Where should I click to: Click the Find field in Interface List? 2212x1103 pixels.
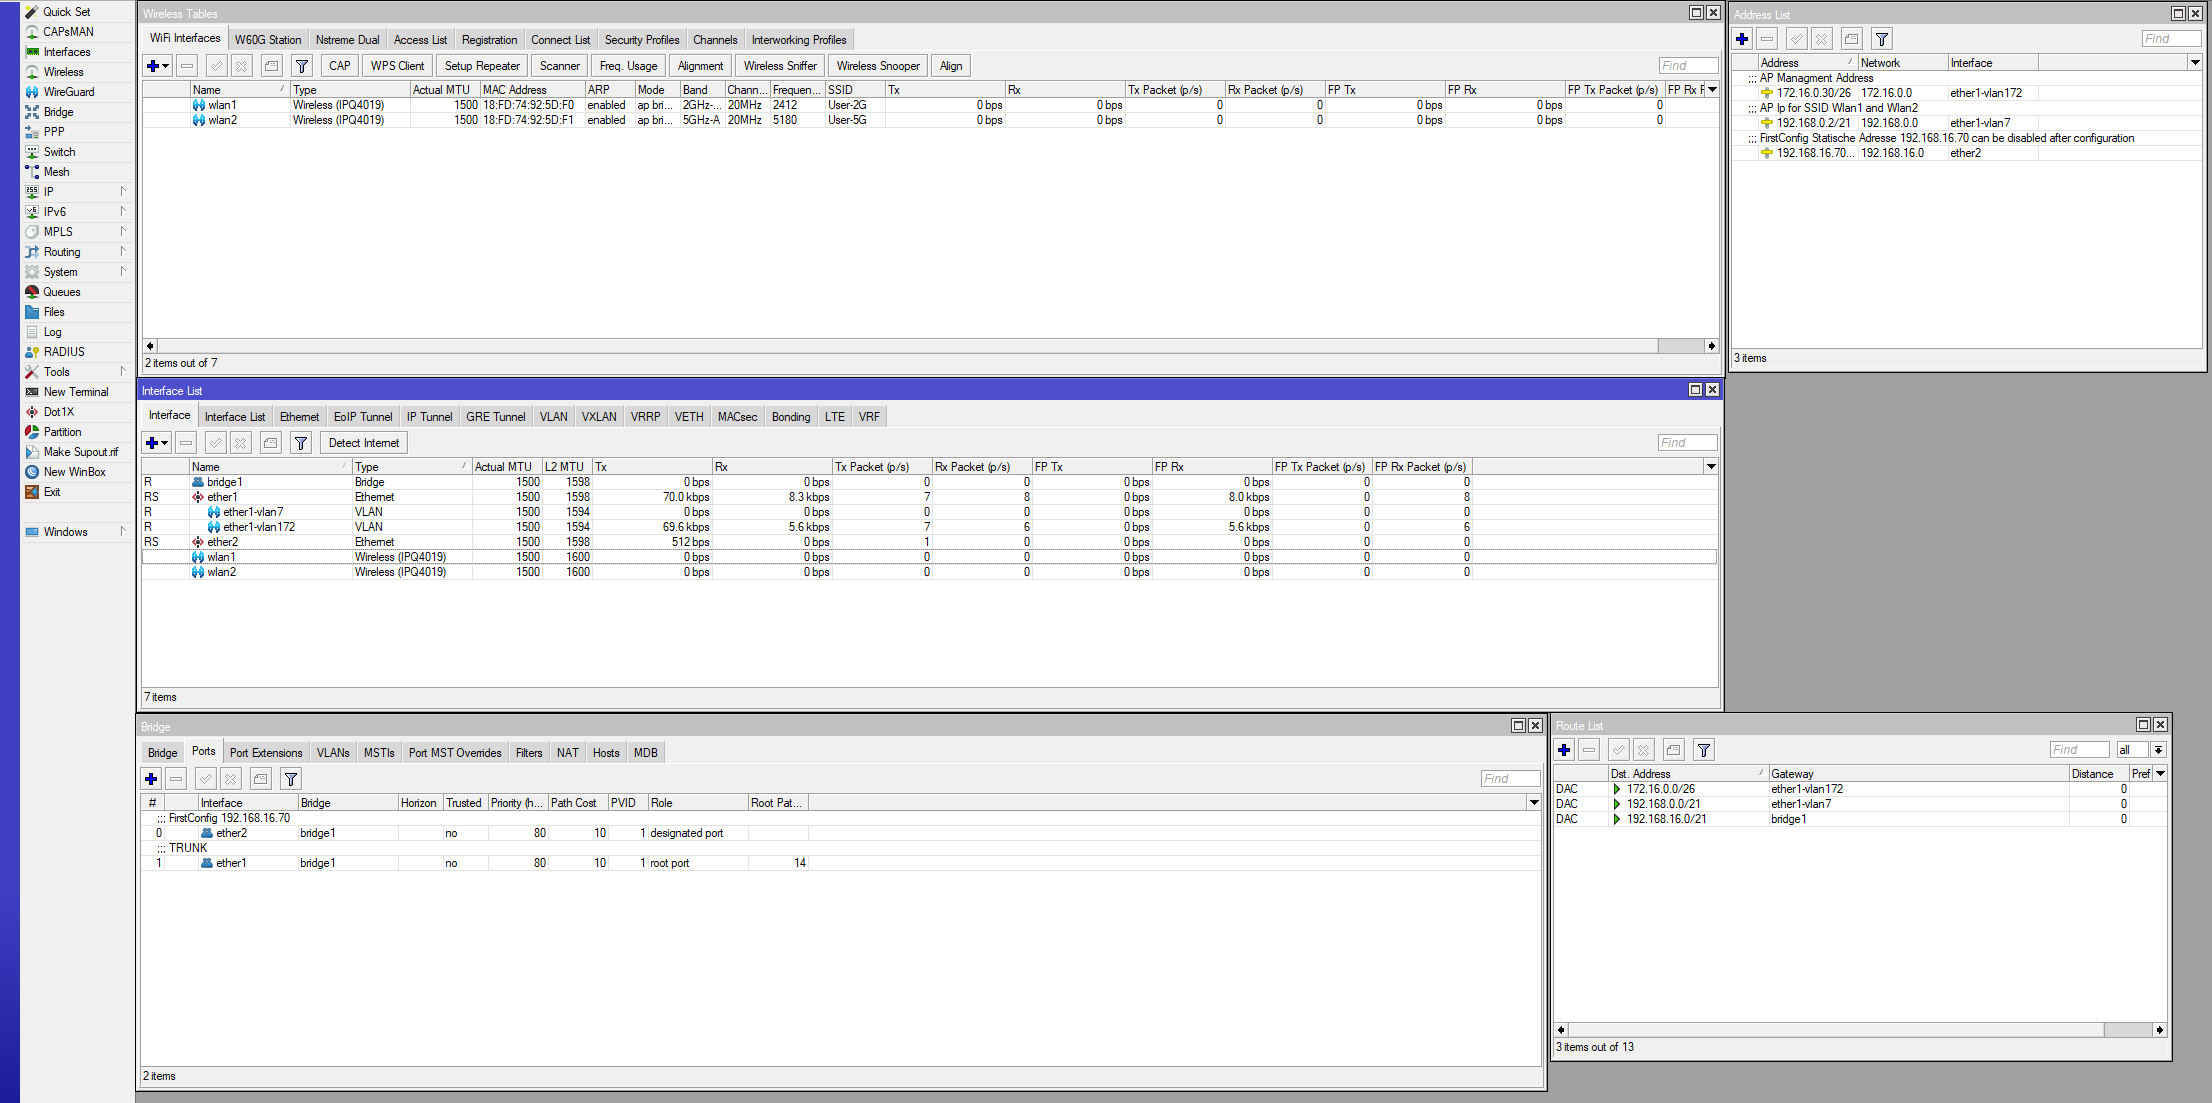(1686, 443)
